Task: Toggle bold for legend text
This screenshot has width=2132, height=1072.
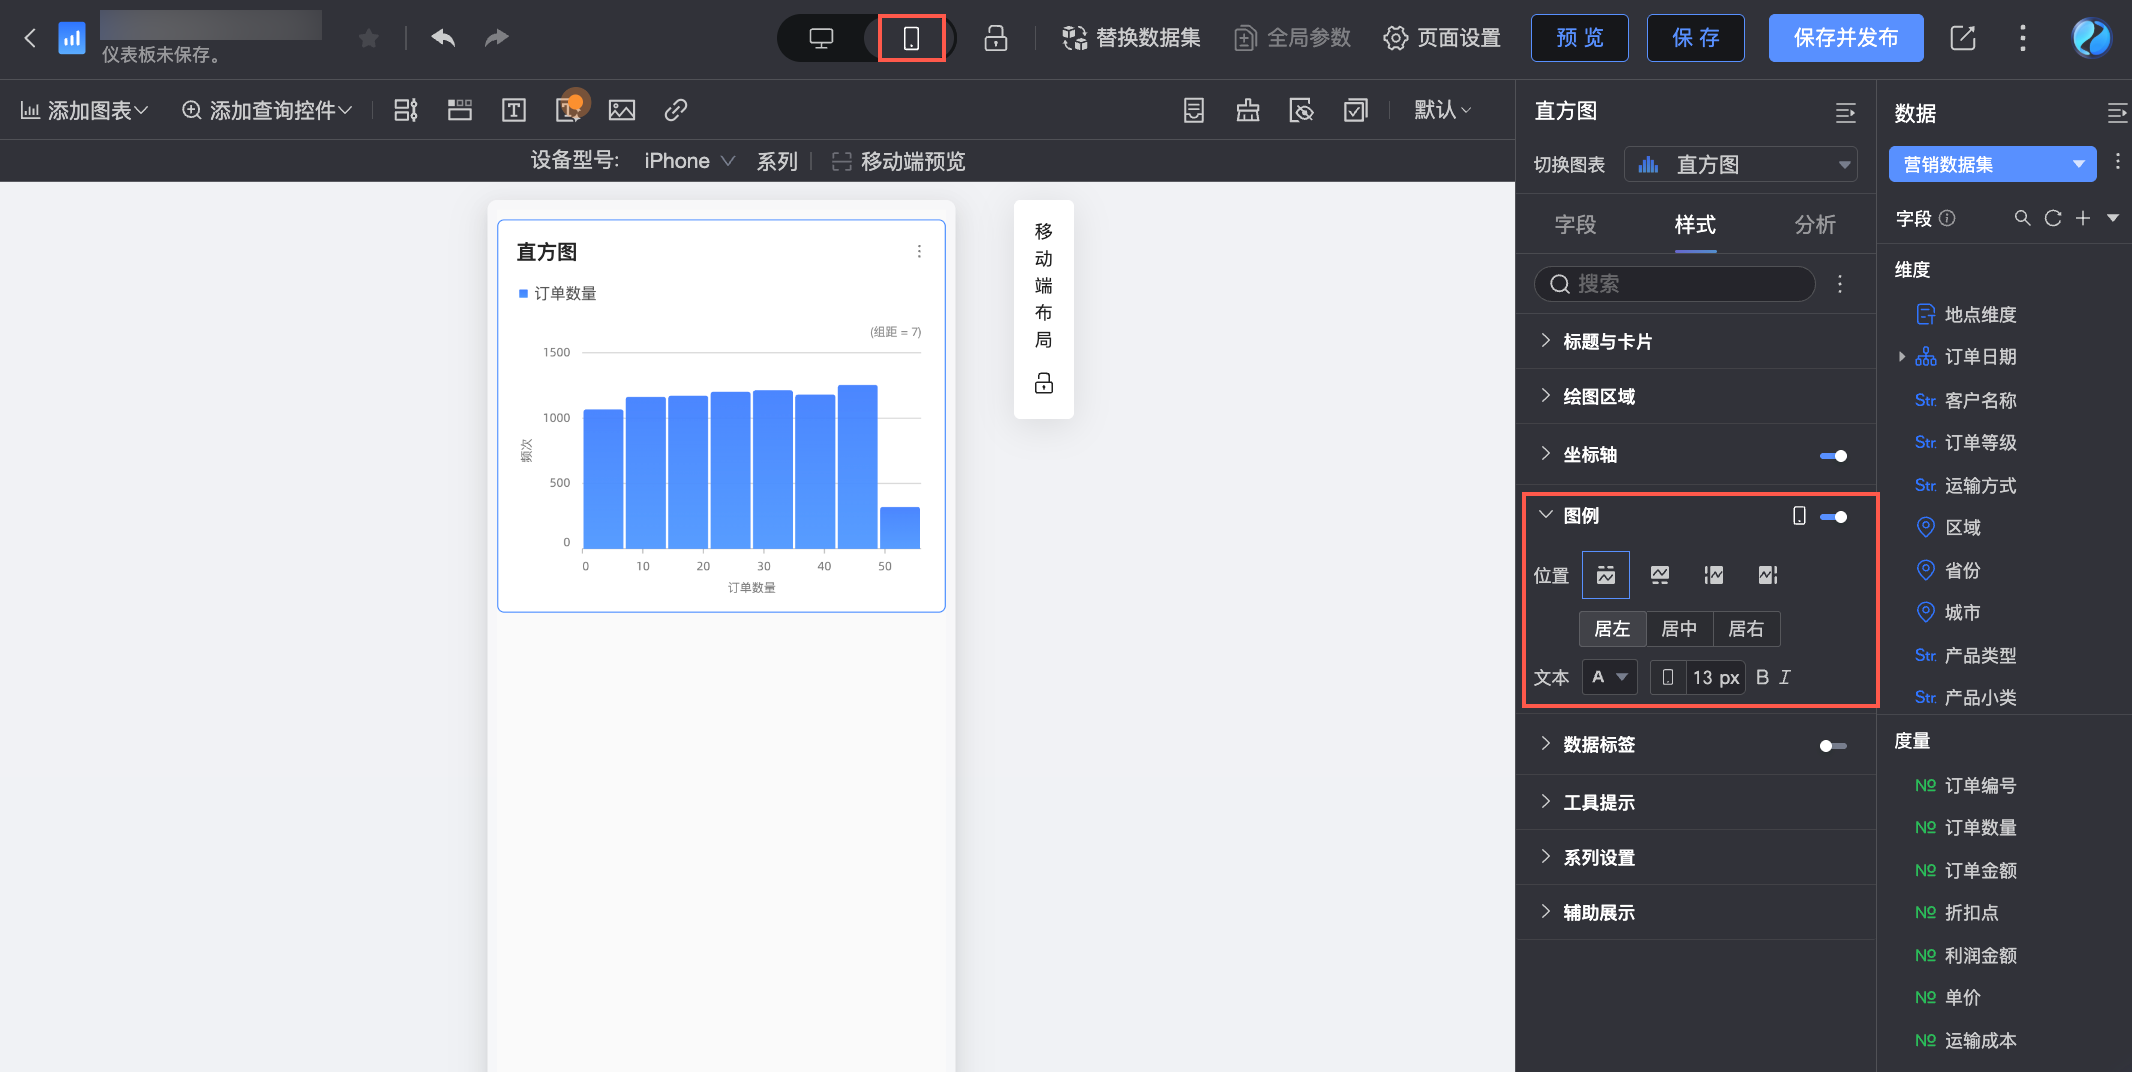Action: coord(1762,677)
